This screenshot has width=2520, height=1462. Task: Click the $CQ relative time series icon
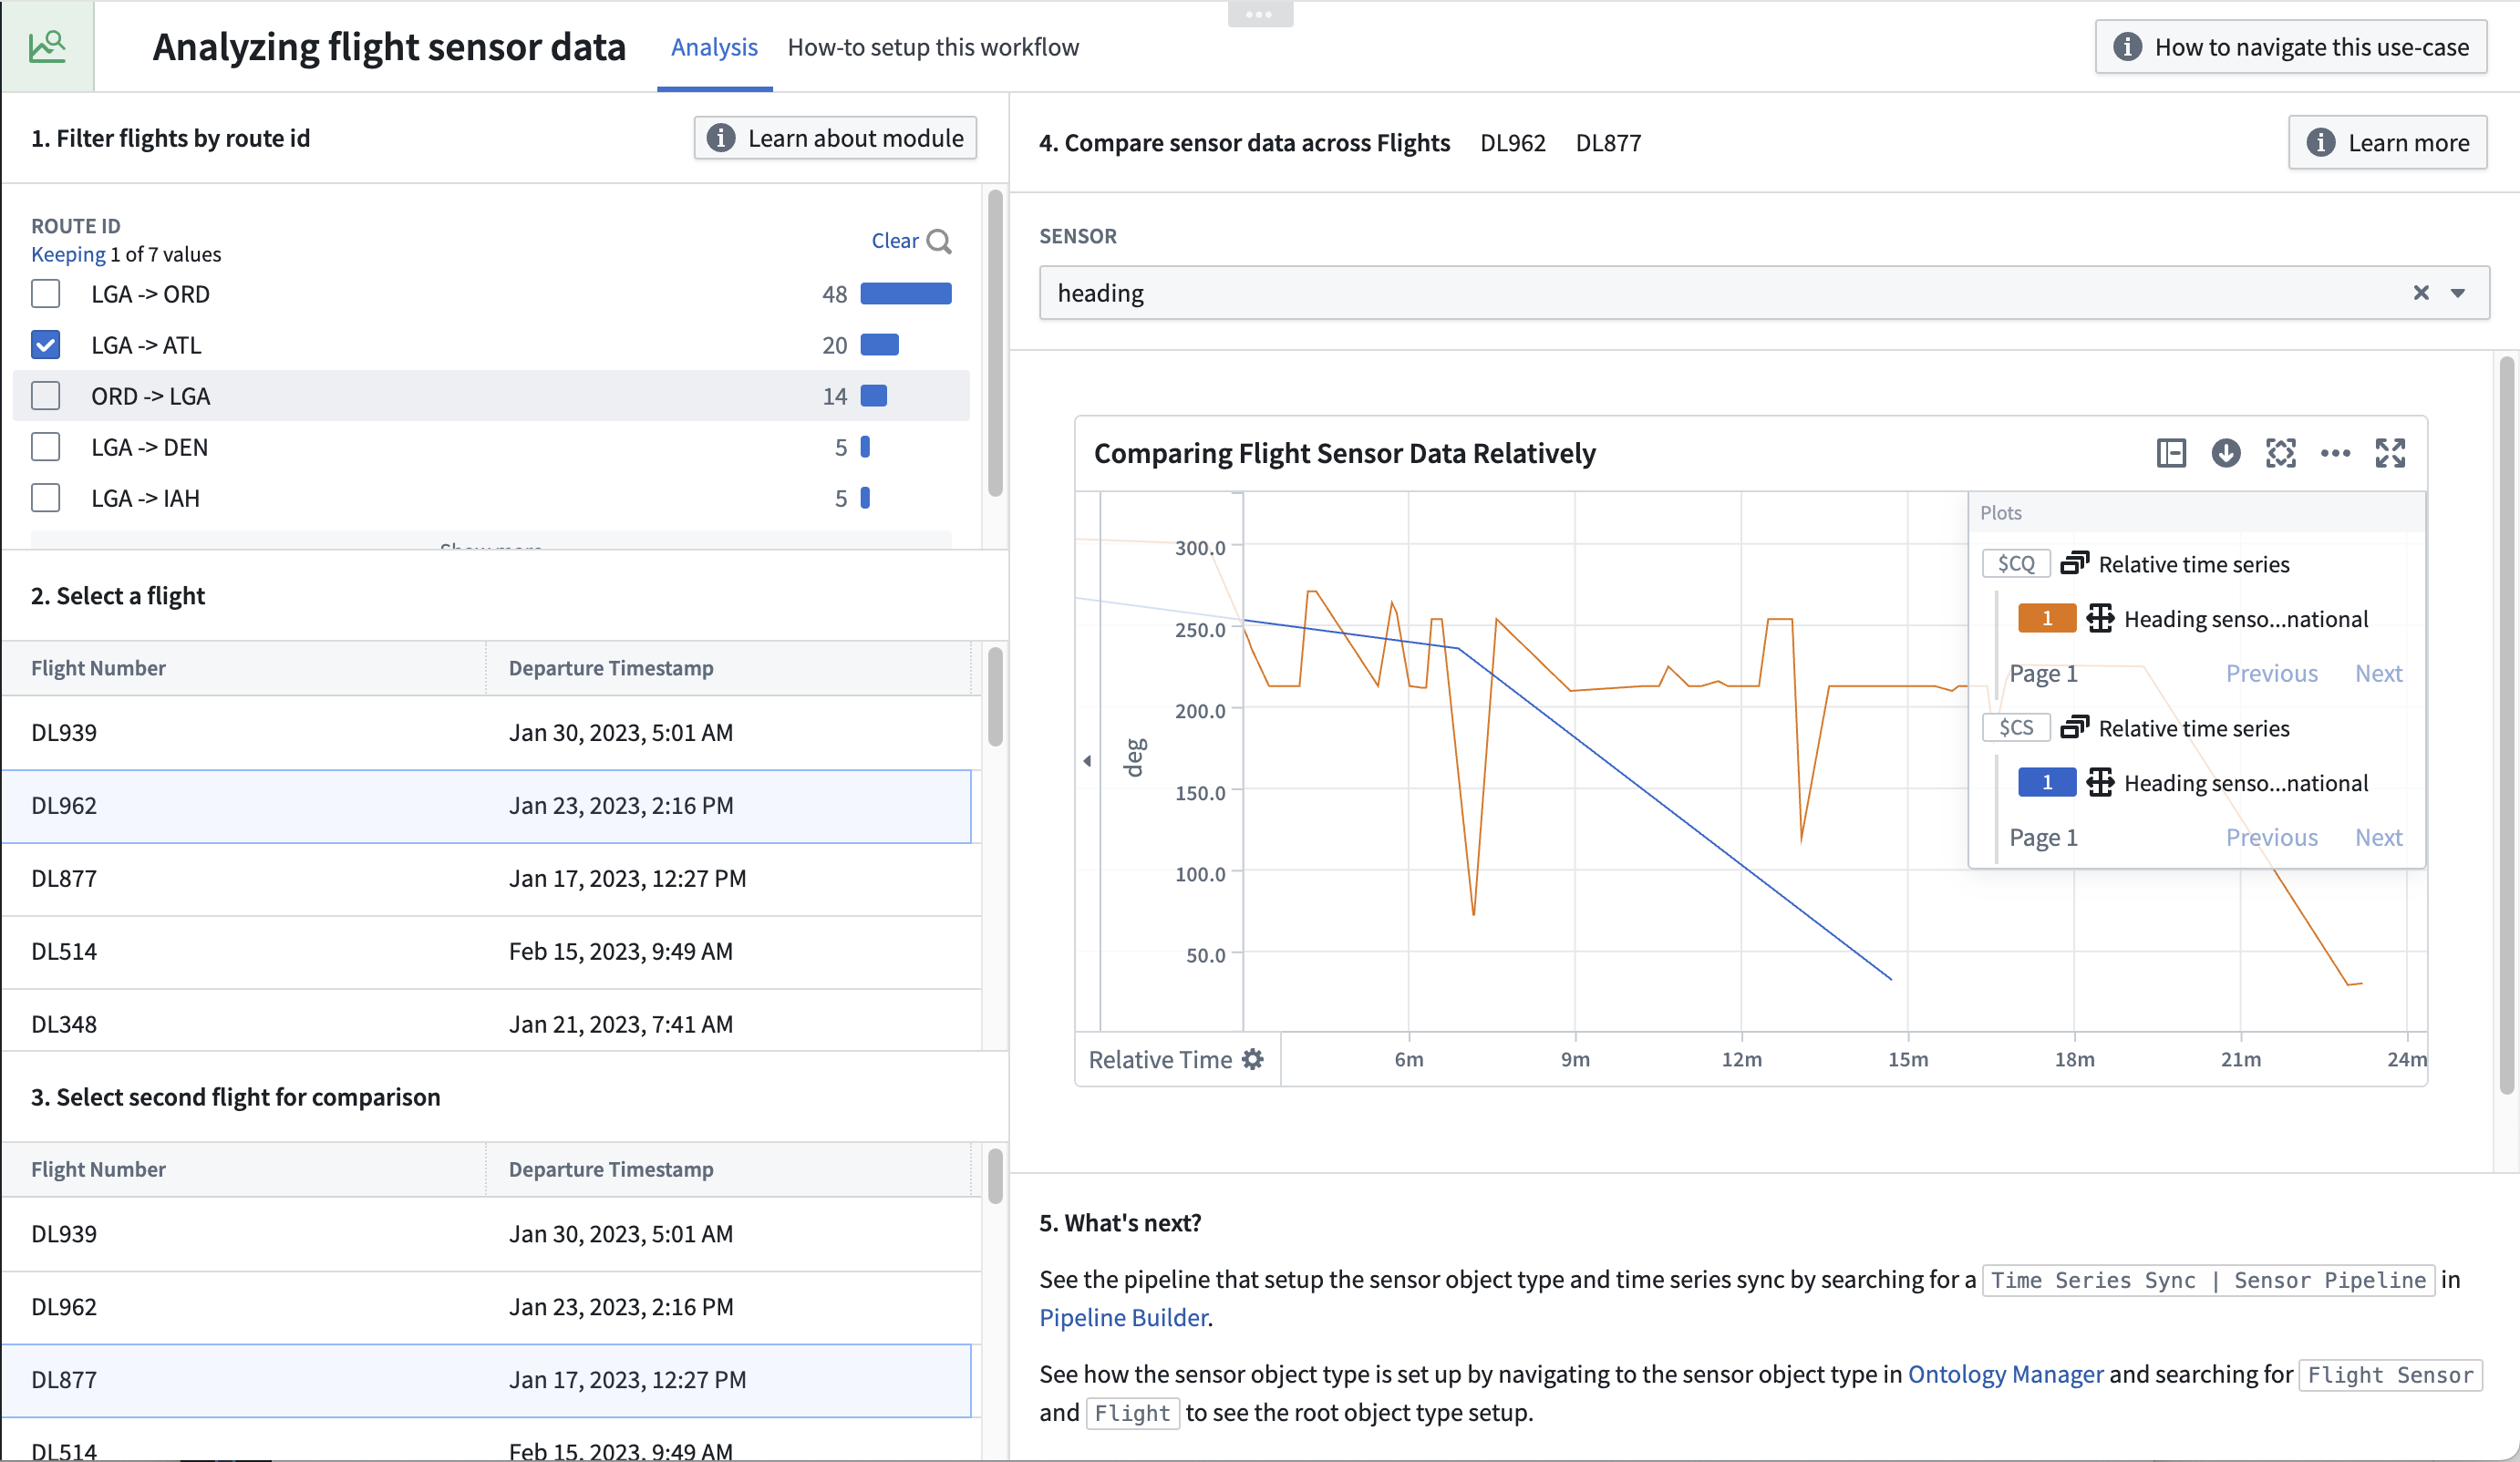2075,563
